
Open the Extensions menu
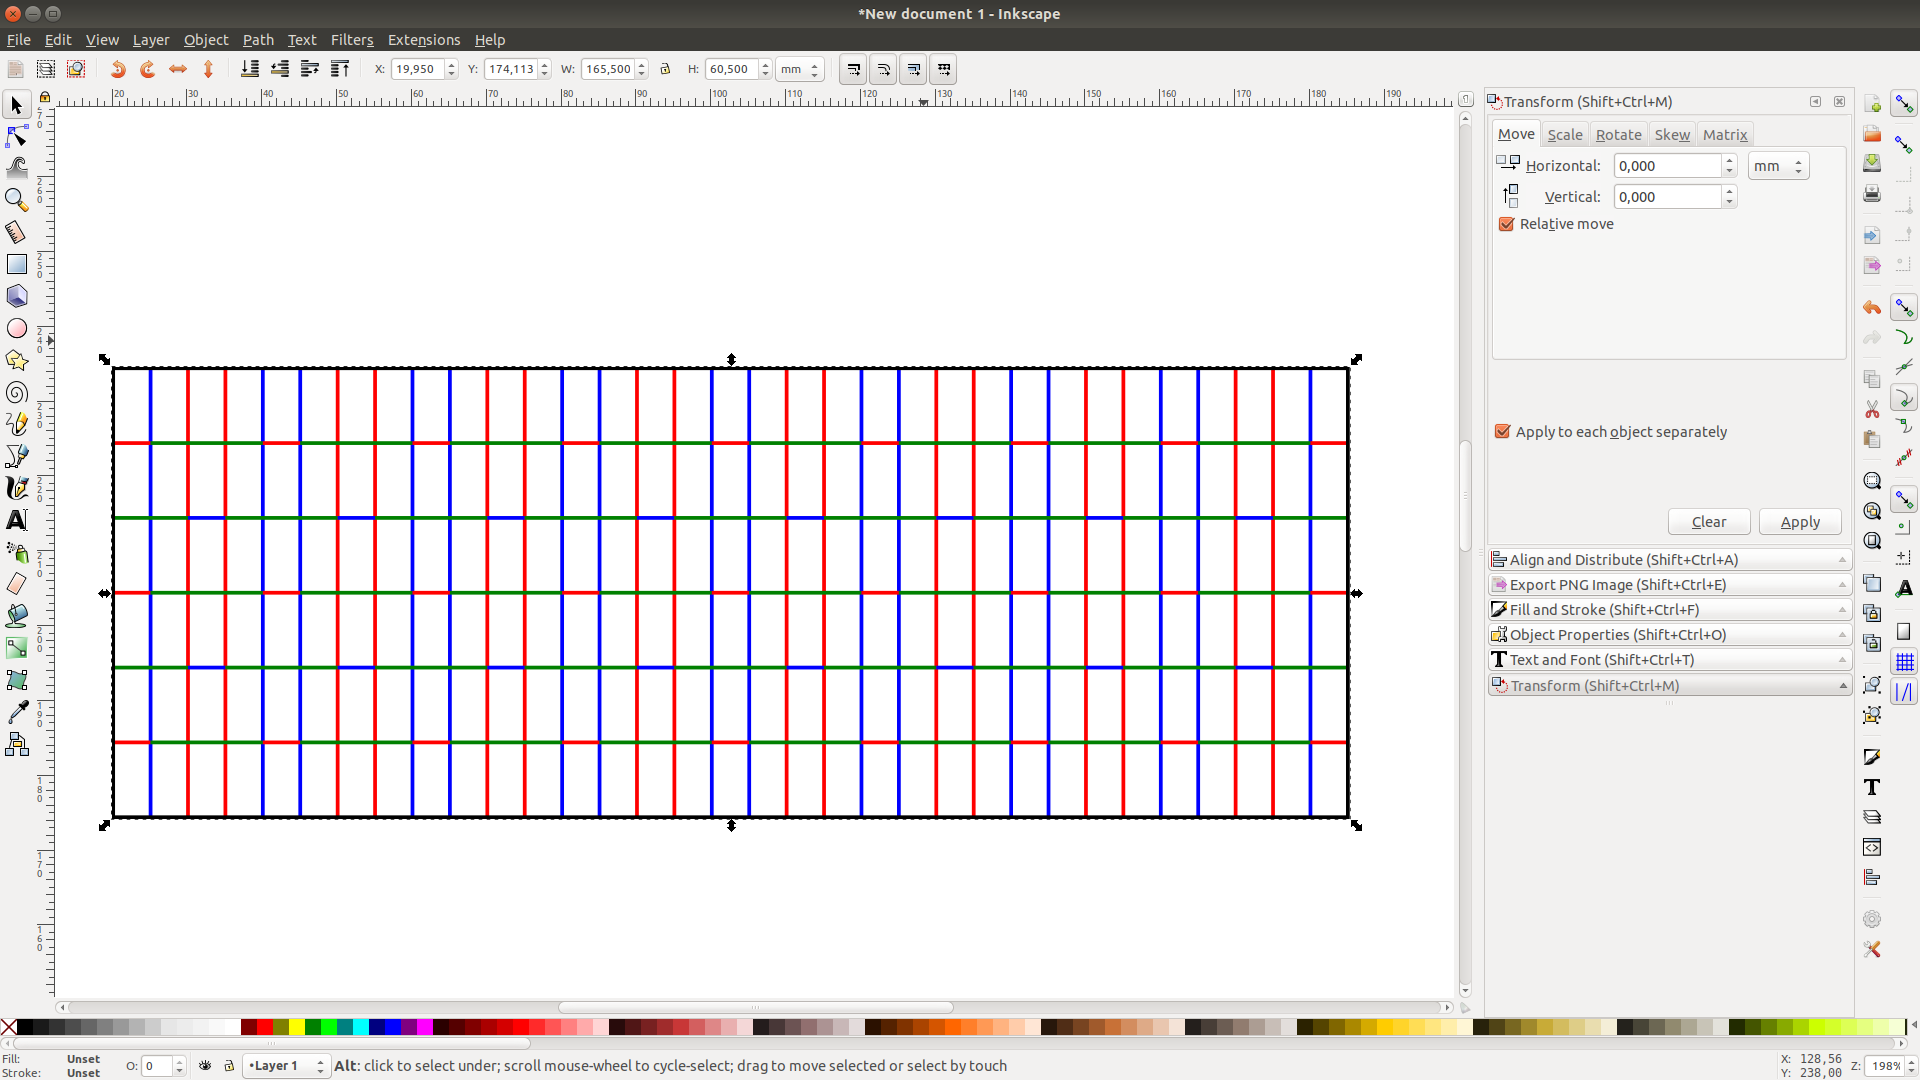click(423, 40)
